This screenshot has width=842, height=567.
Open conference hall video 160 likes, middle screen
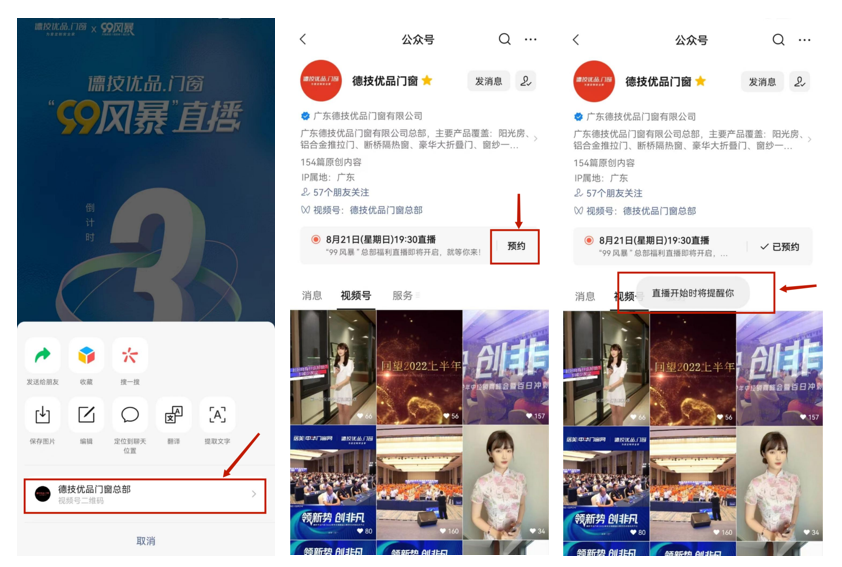pos(419,482)
